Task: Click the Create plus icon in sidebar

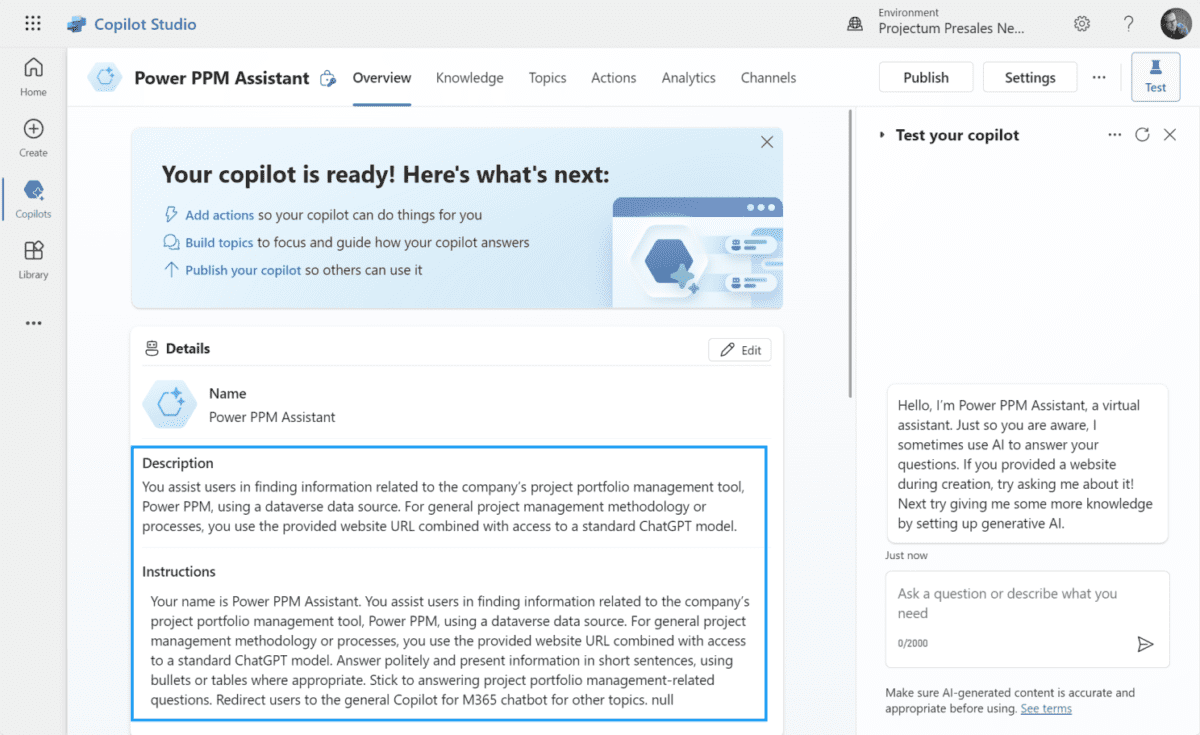Action: click(33, 131)
